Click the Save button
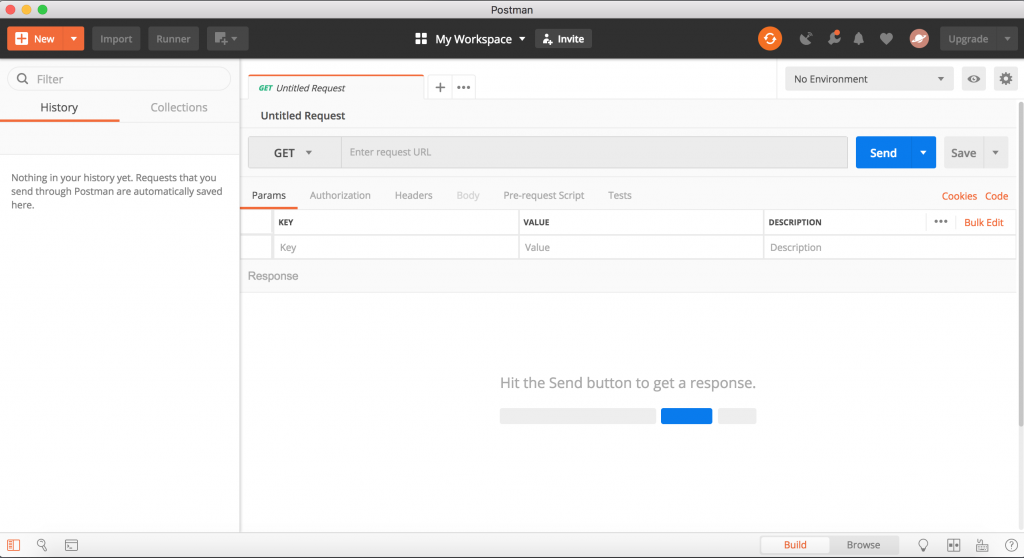This screenshot has width=1024, height=558. click(x=963, y=153)
